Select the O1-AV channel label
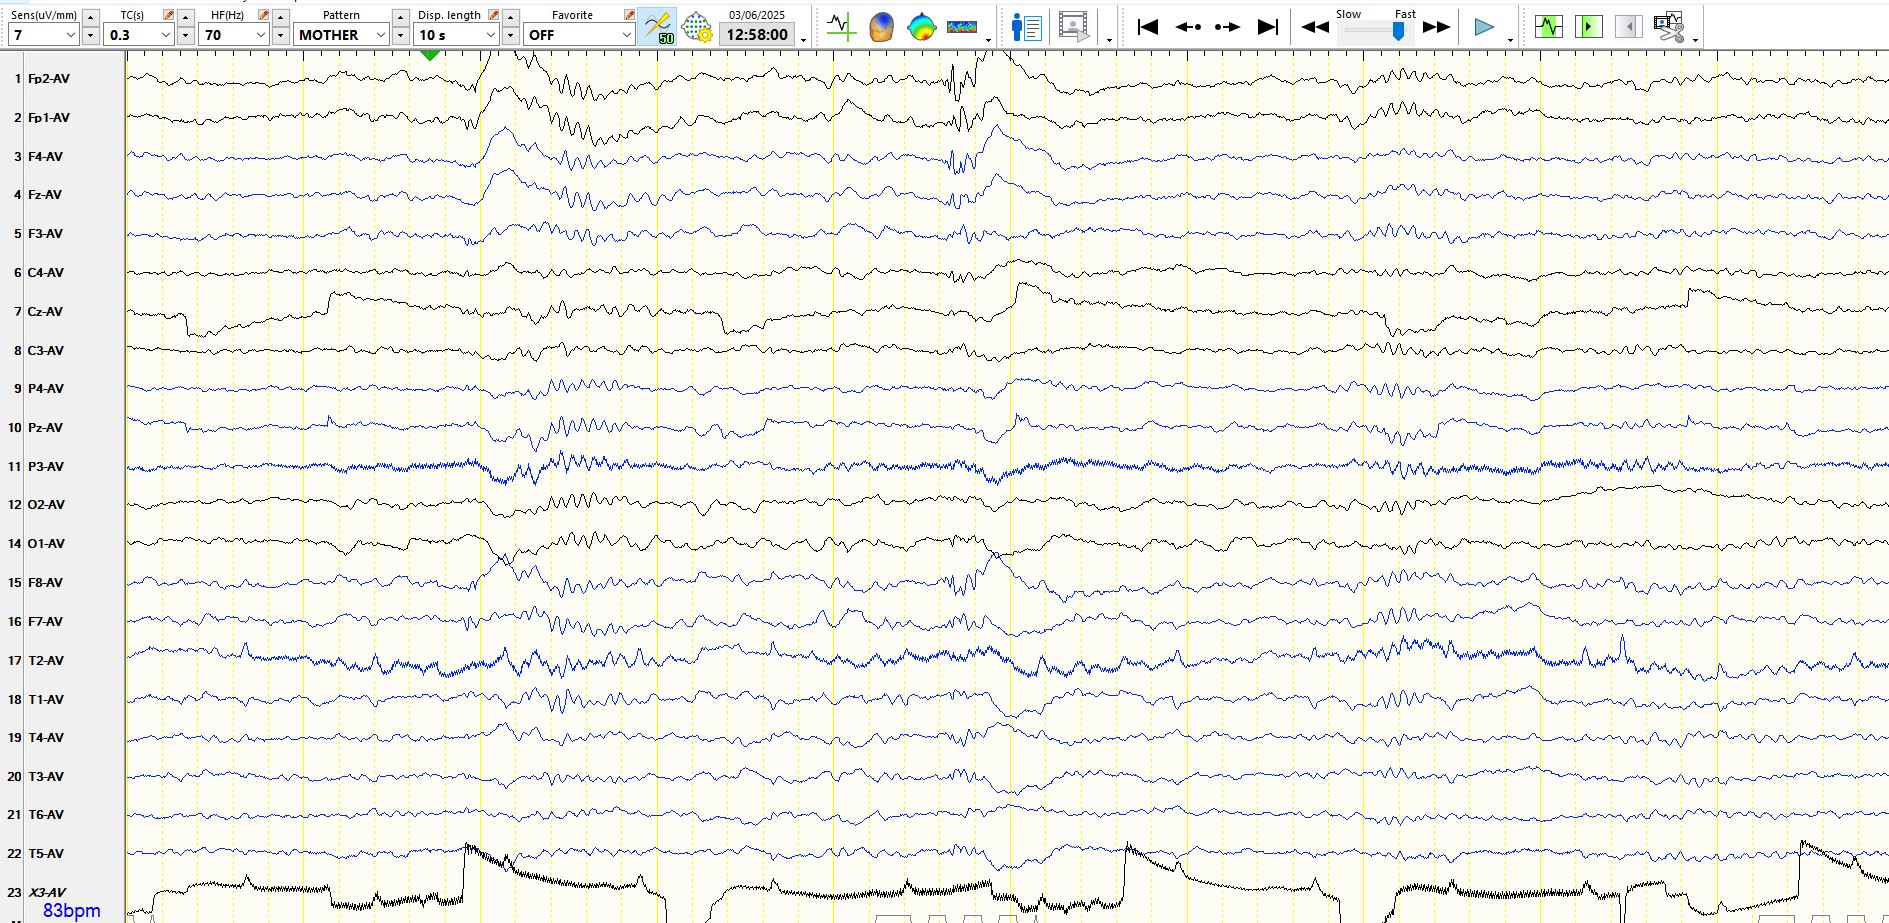Image resolution: width=1889 pixels, height=923 pixels. pyautogui.click(x=46, y=544)
